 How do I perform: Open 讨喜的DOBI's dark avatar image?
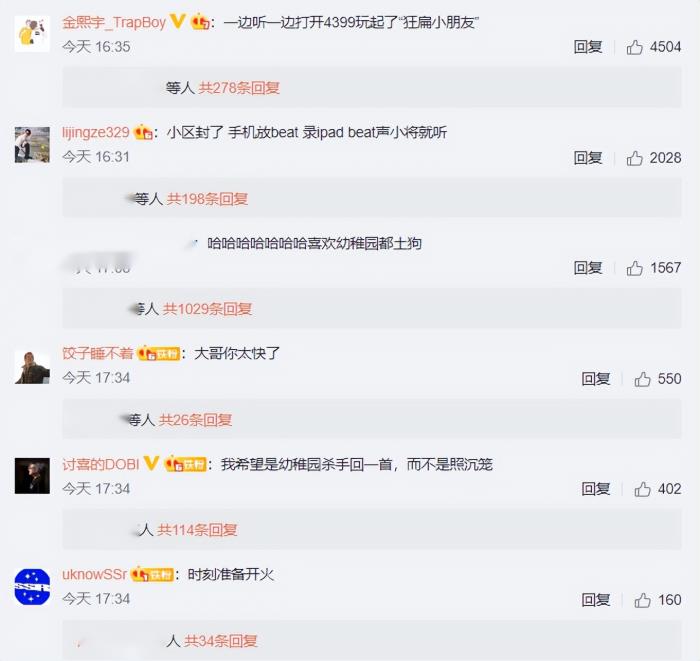click(32, 476)
